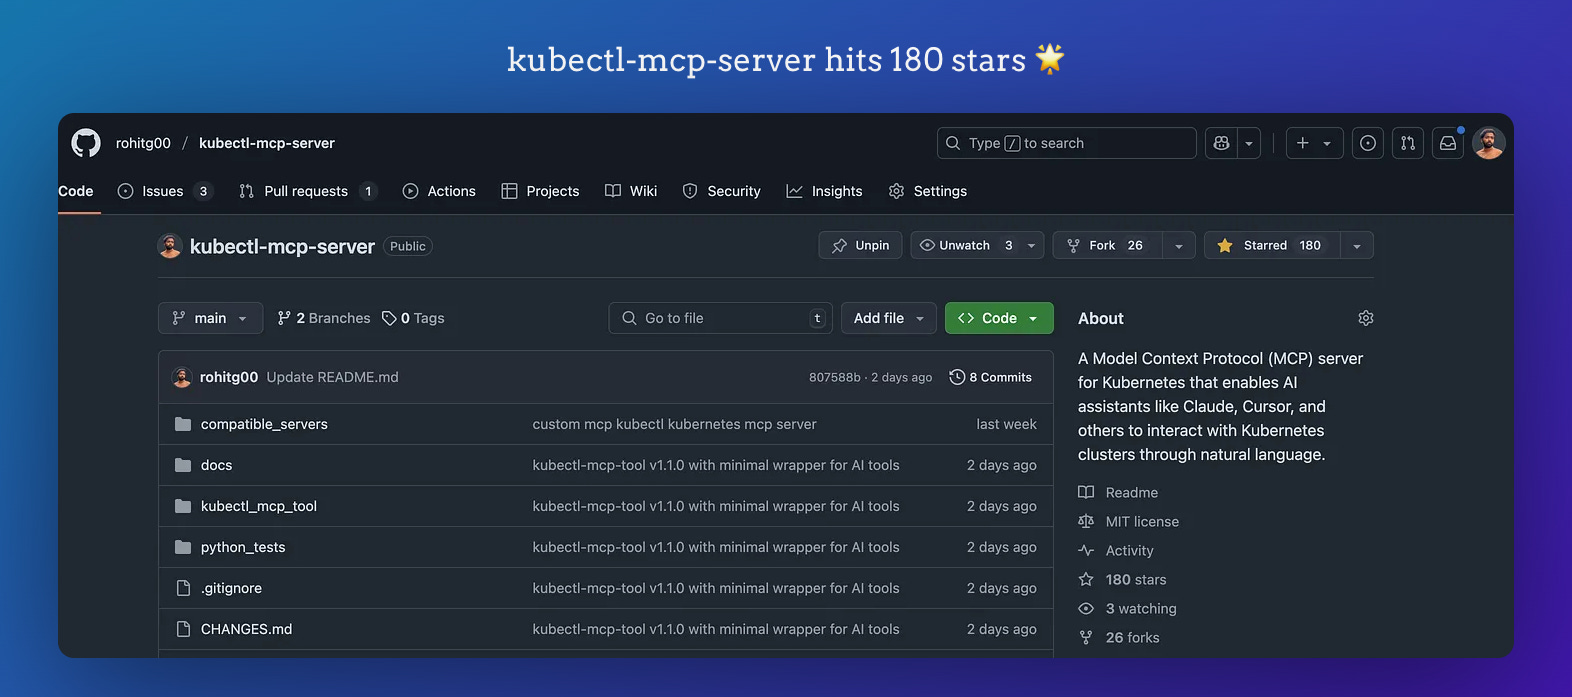Open the Copilot chat icon
1572x697 pixels.
tap(1221, 143)
